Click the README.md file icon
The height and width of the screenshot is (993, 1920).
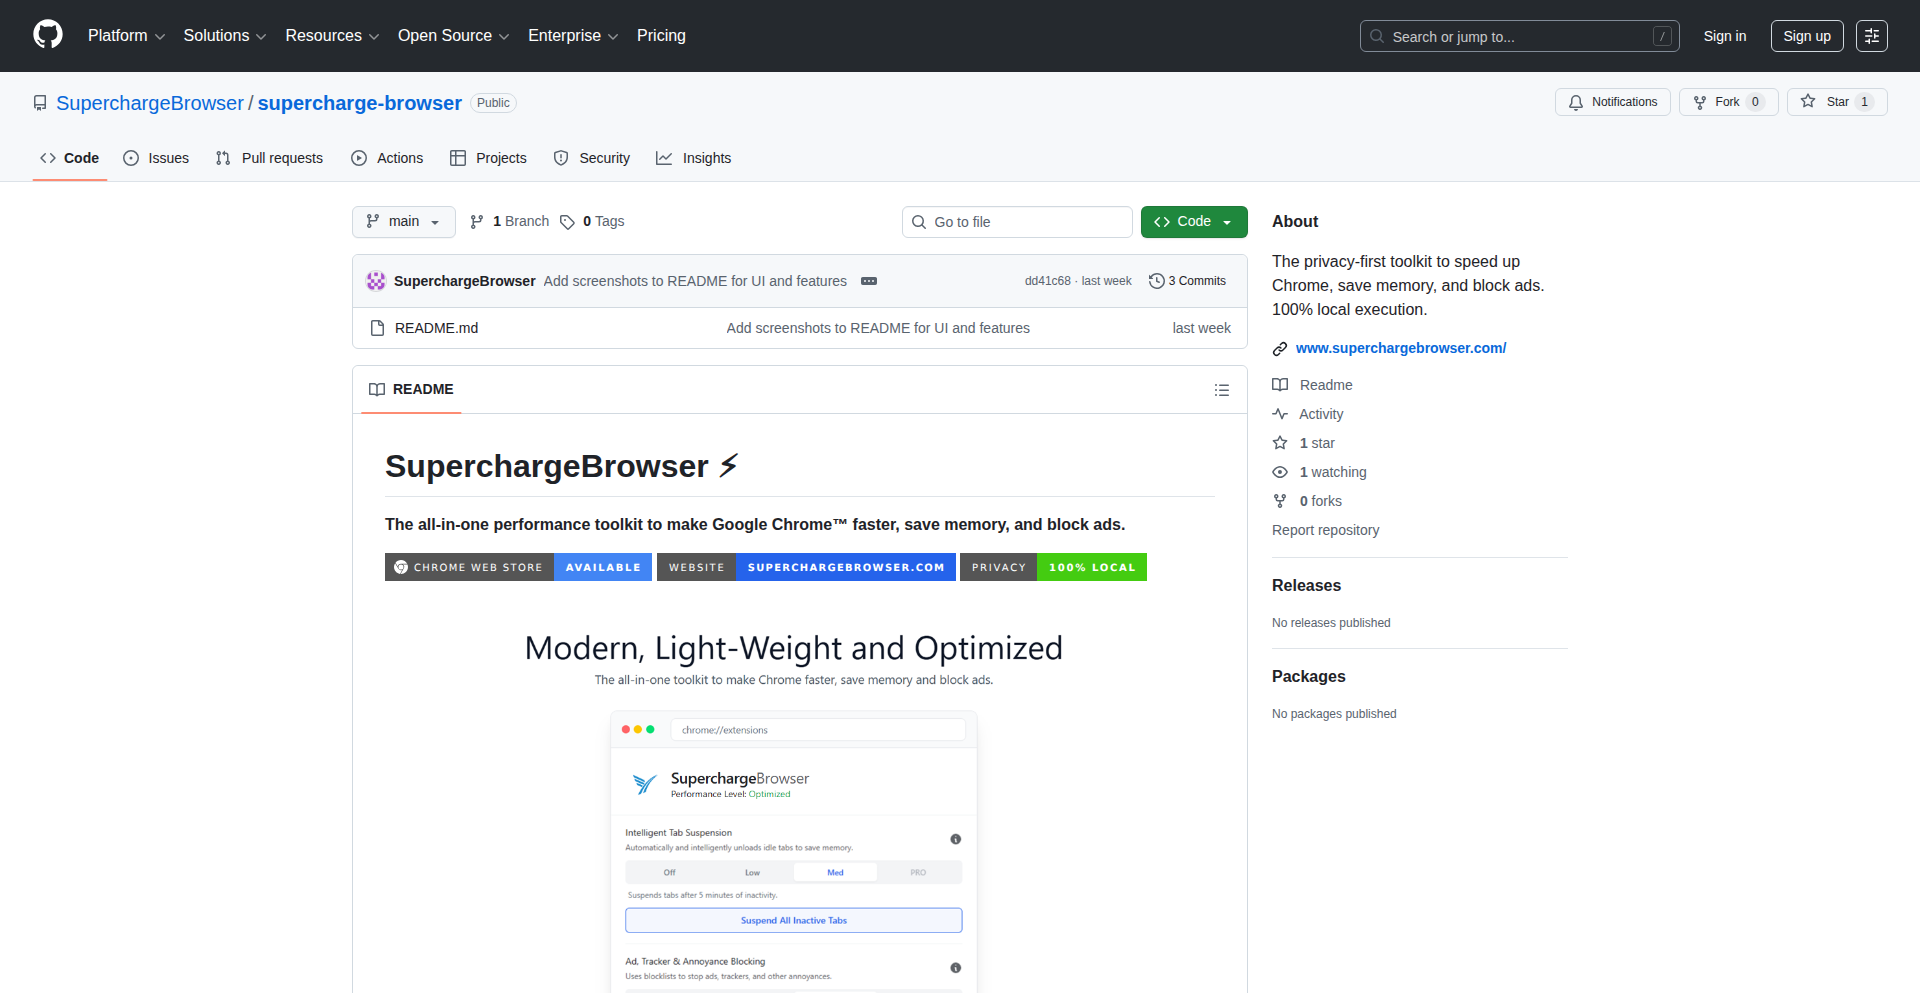[377, 328]
